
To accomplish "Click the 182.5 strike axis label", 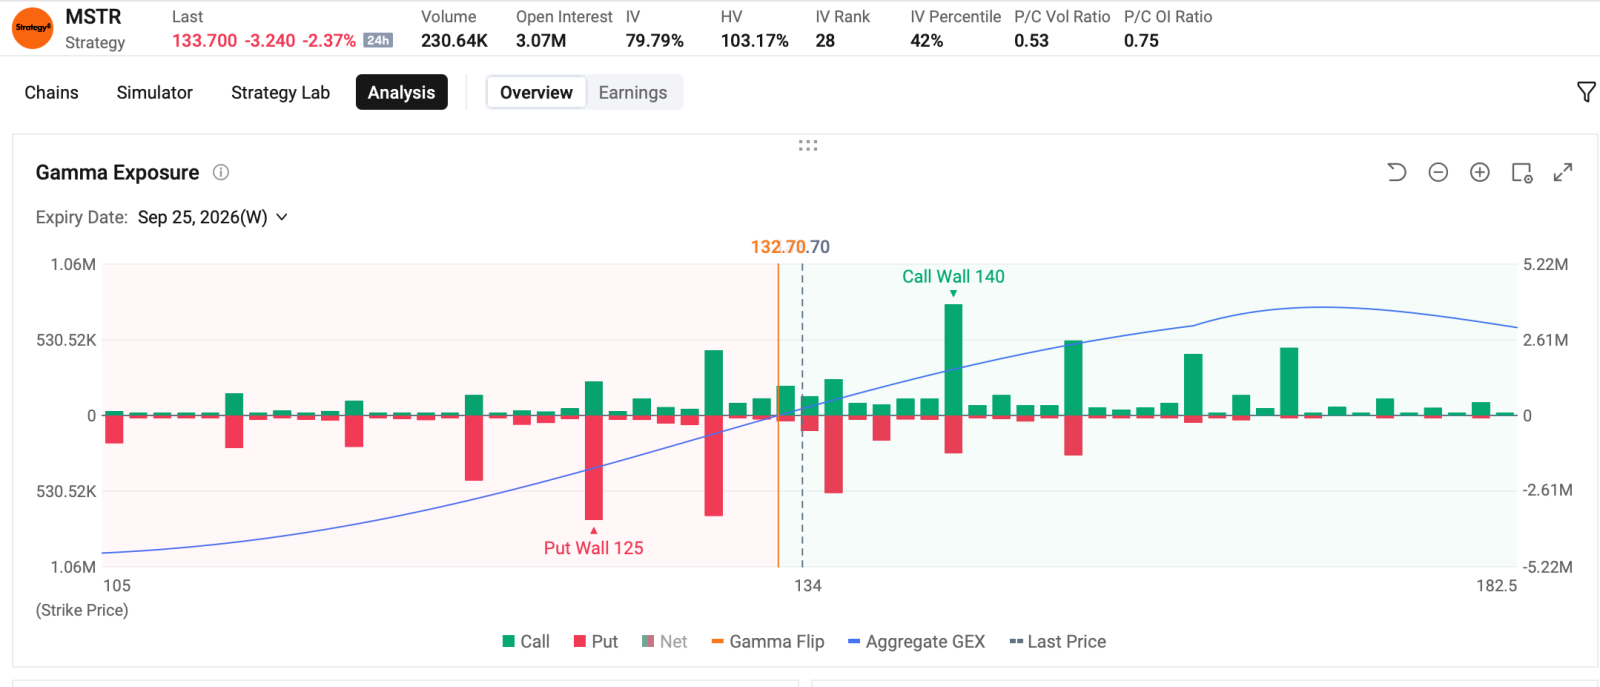I will [1496, 586].
